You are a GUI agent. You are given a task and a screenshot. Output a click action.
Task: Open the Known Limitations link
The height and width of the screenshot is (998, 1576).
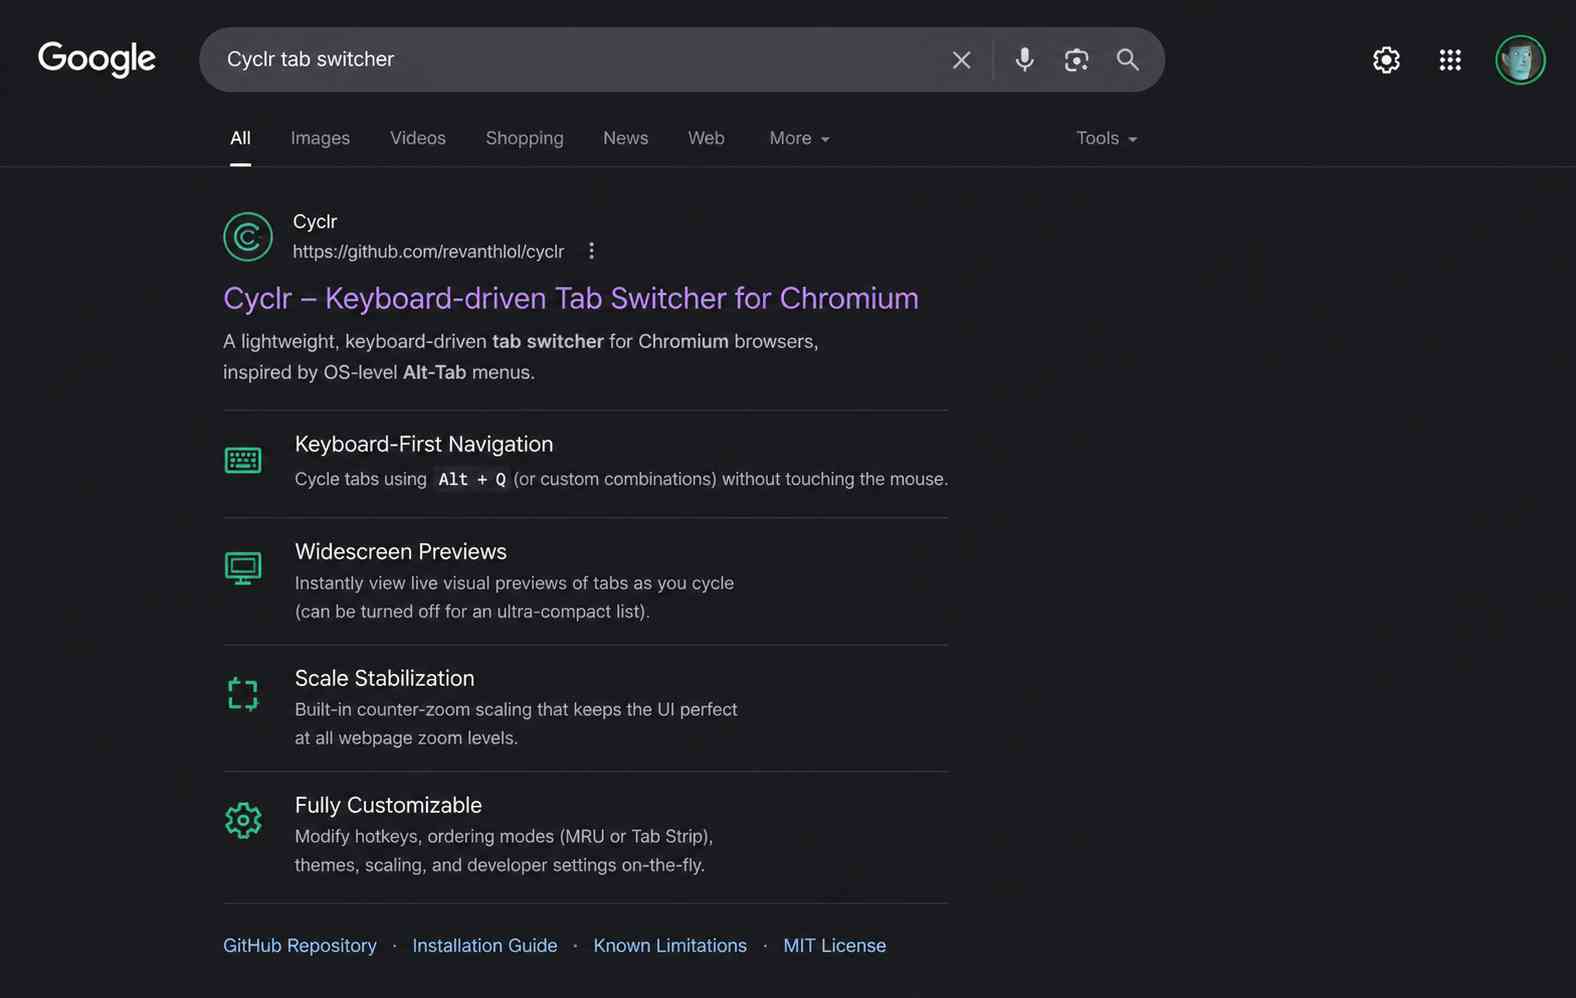point(670,945)
